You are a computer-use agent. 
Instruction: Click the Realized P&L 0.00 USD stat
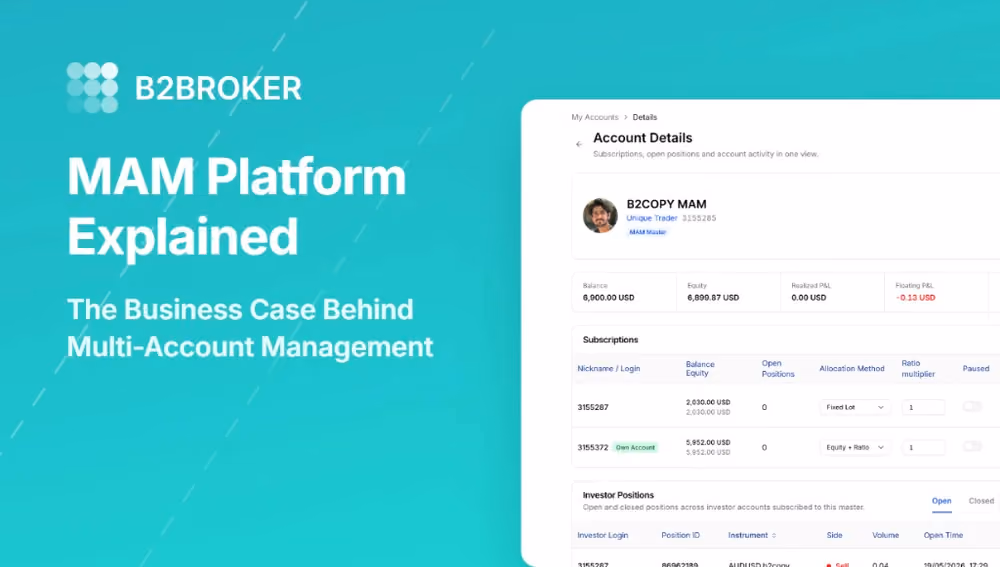[832, 292]
